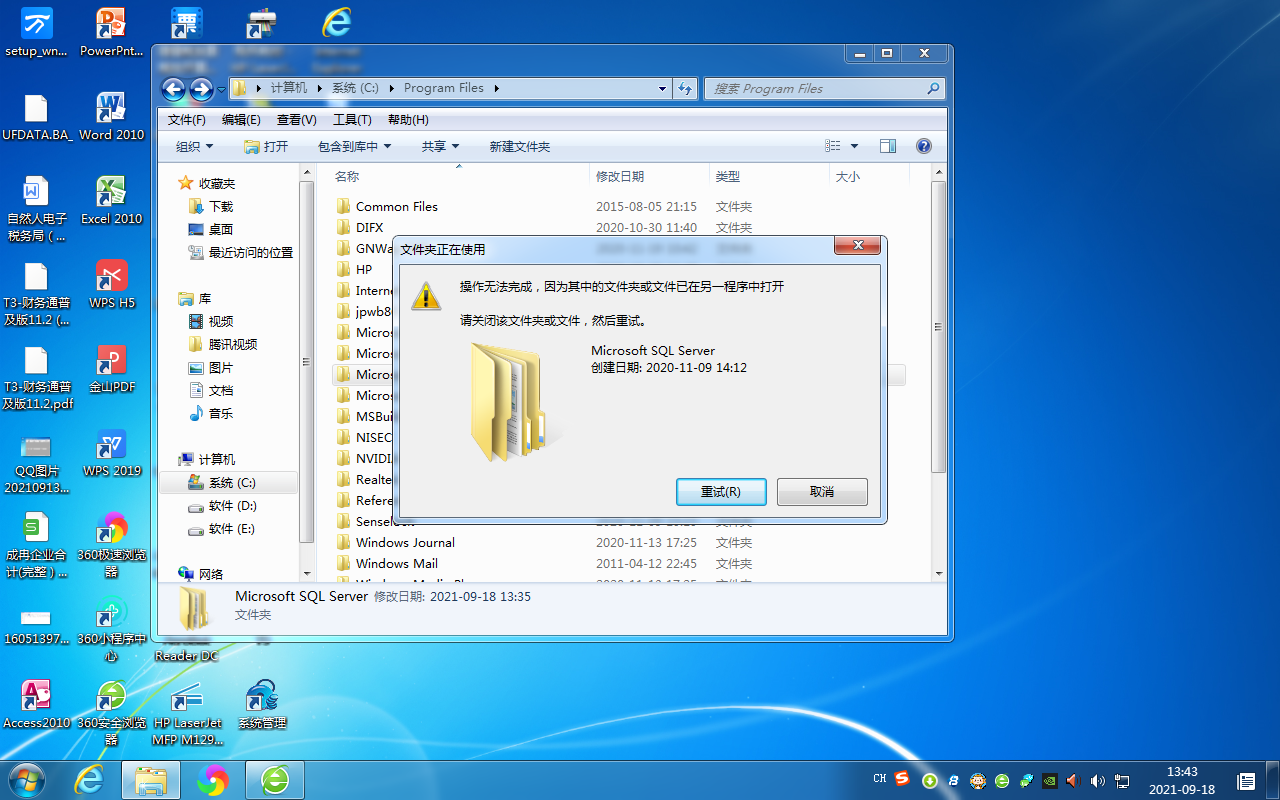Open the view options dropdown arrow
This screenshot has height=800, width=1280.
click(854, 146)
